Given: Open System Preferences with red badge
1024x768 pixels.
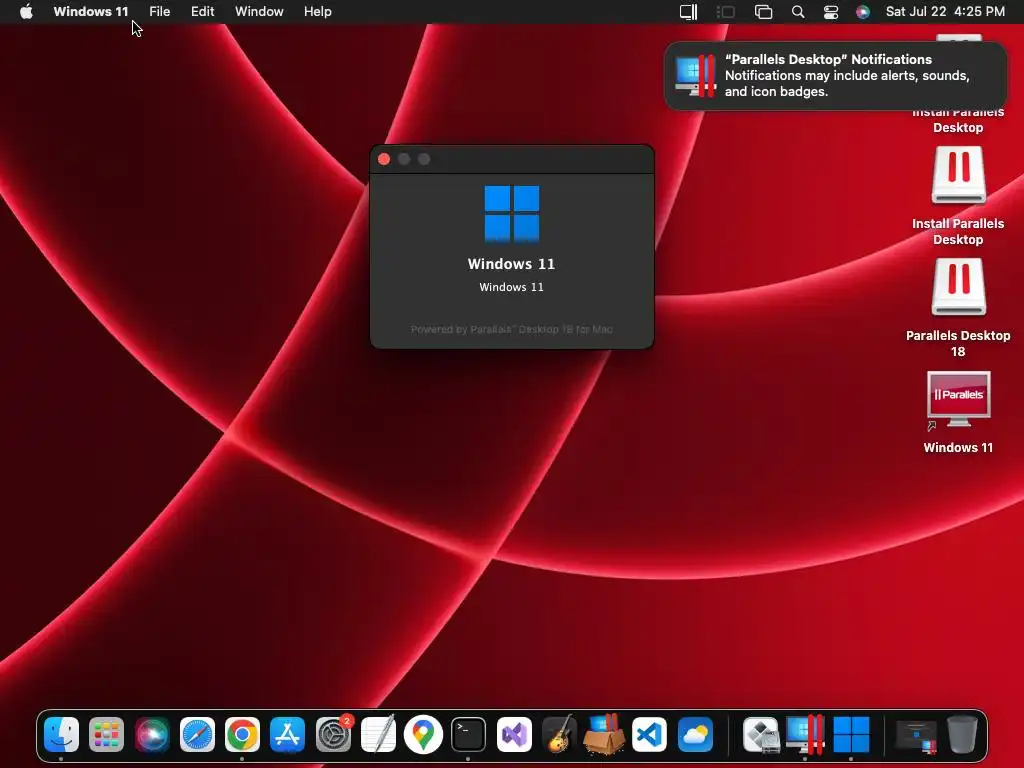Looking at the screenshot, I should pos(333,735).
